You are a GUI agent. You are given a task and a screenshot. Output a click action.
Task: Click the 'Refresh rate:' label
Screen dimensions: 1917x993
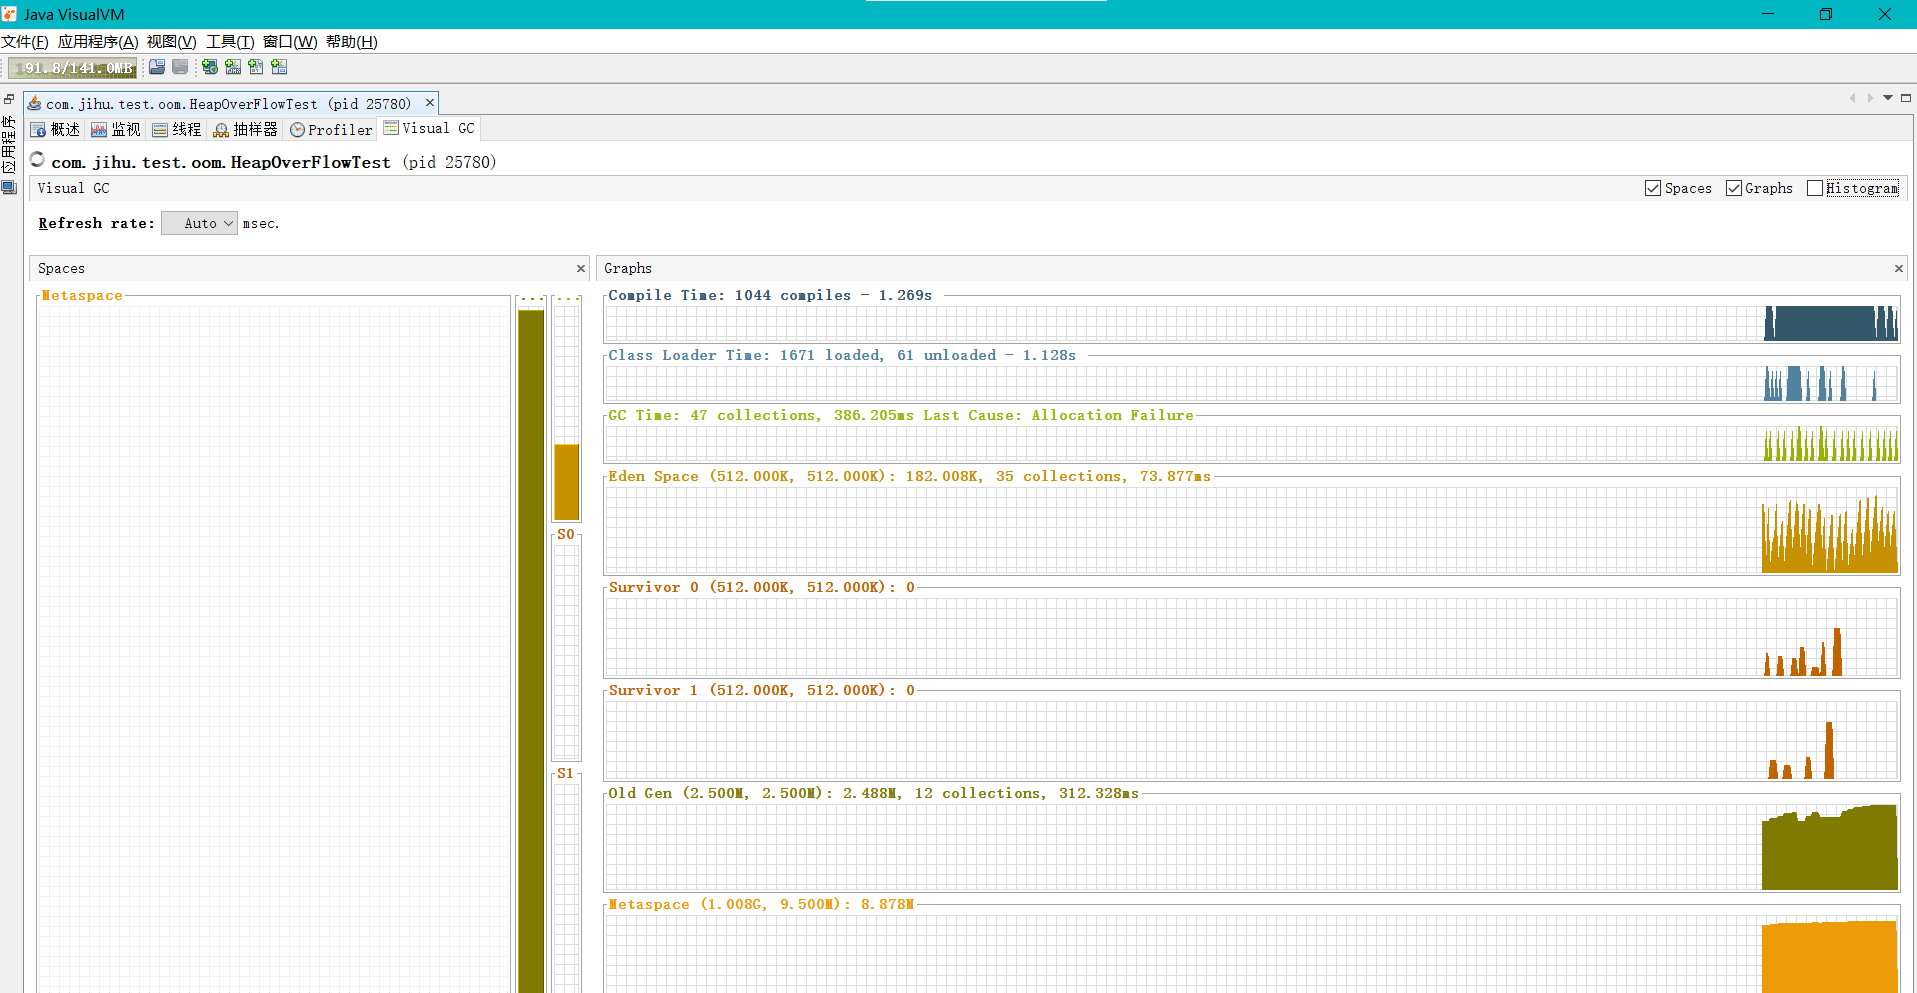[96, 223]
